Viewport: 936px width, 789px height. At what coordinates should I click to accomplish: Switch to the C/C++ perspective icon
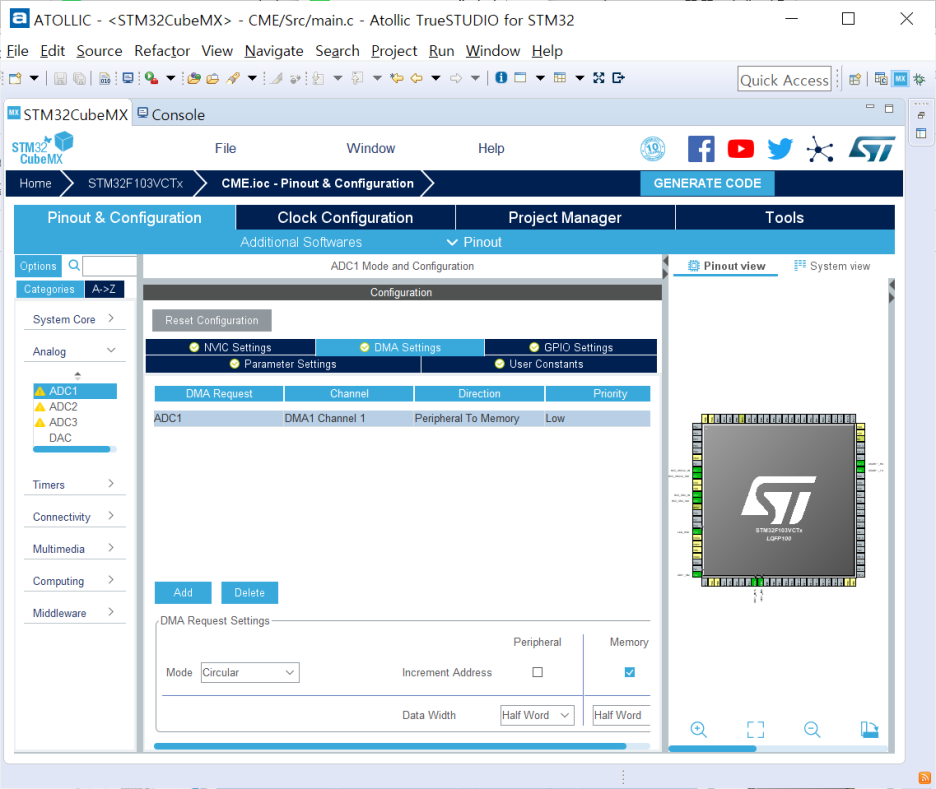coord(880,79)
